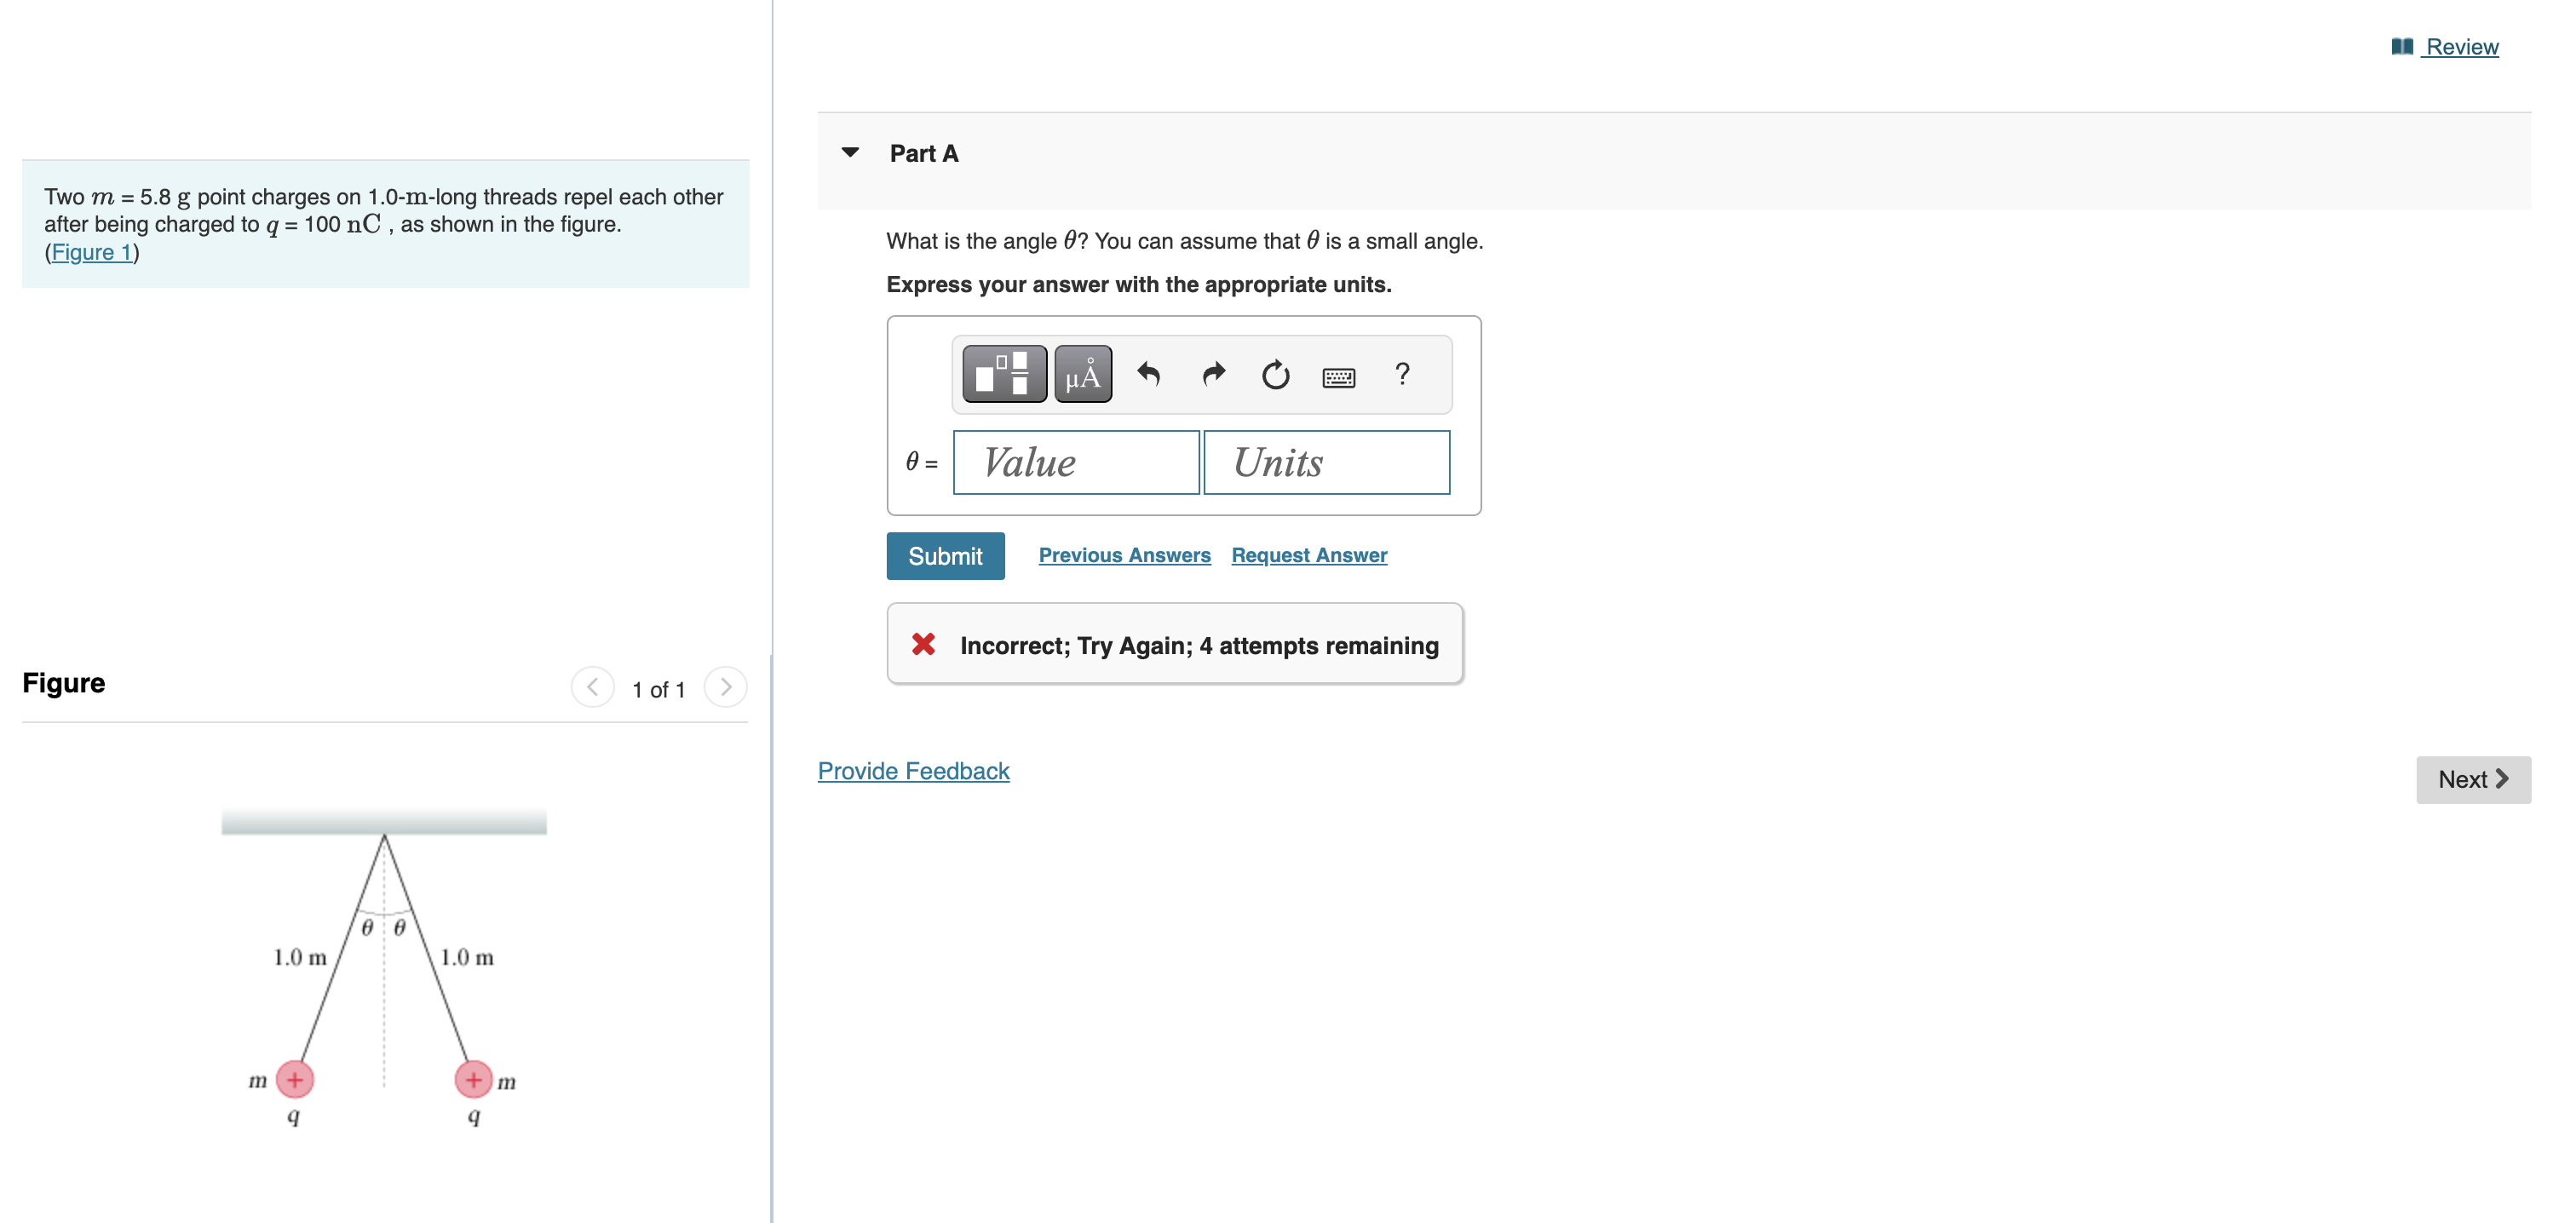Click the undo arrow icon
This screenshot has width=2576, height=1223.
pyautogui.click(x=1148, y=374)
